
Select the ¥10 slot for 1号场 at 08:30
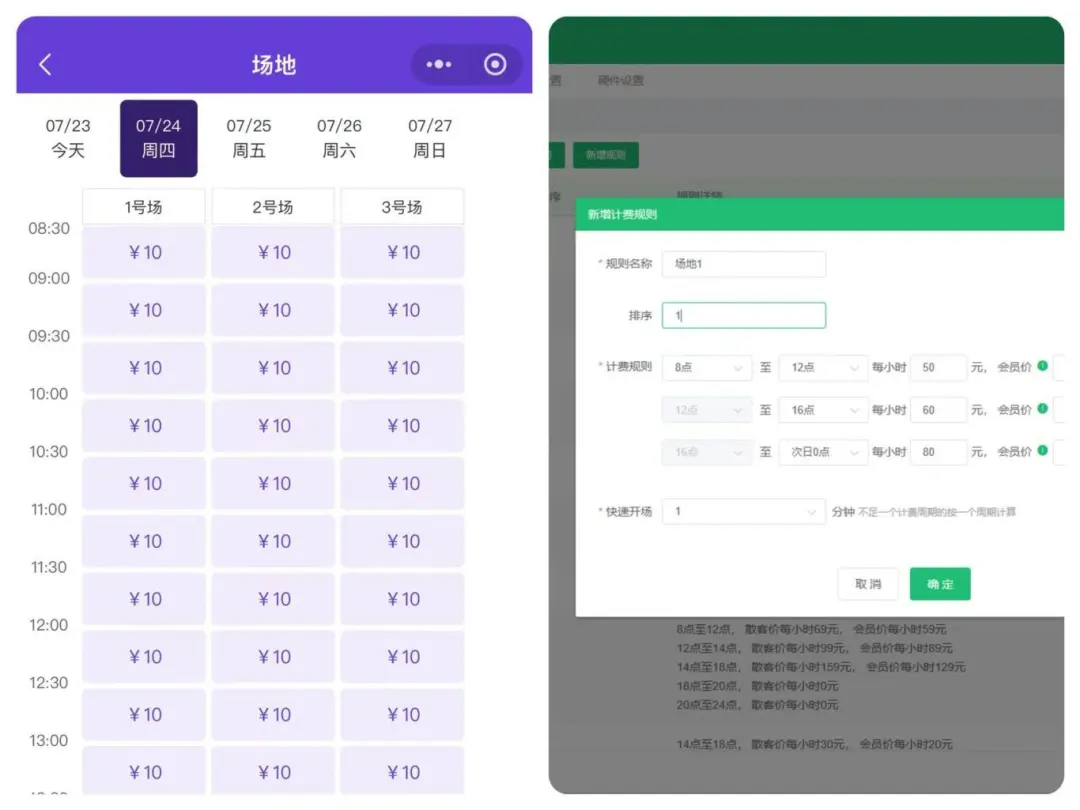point(143,252)
